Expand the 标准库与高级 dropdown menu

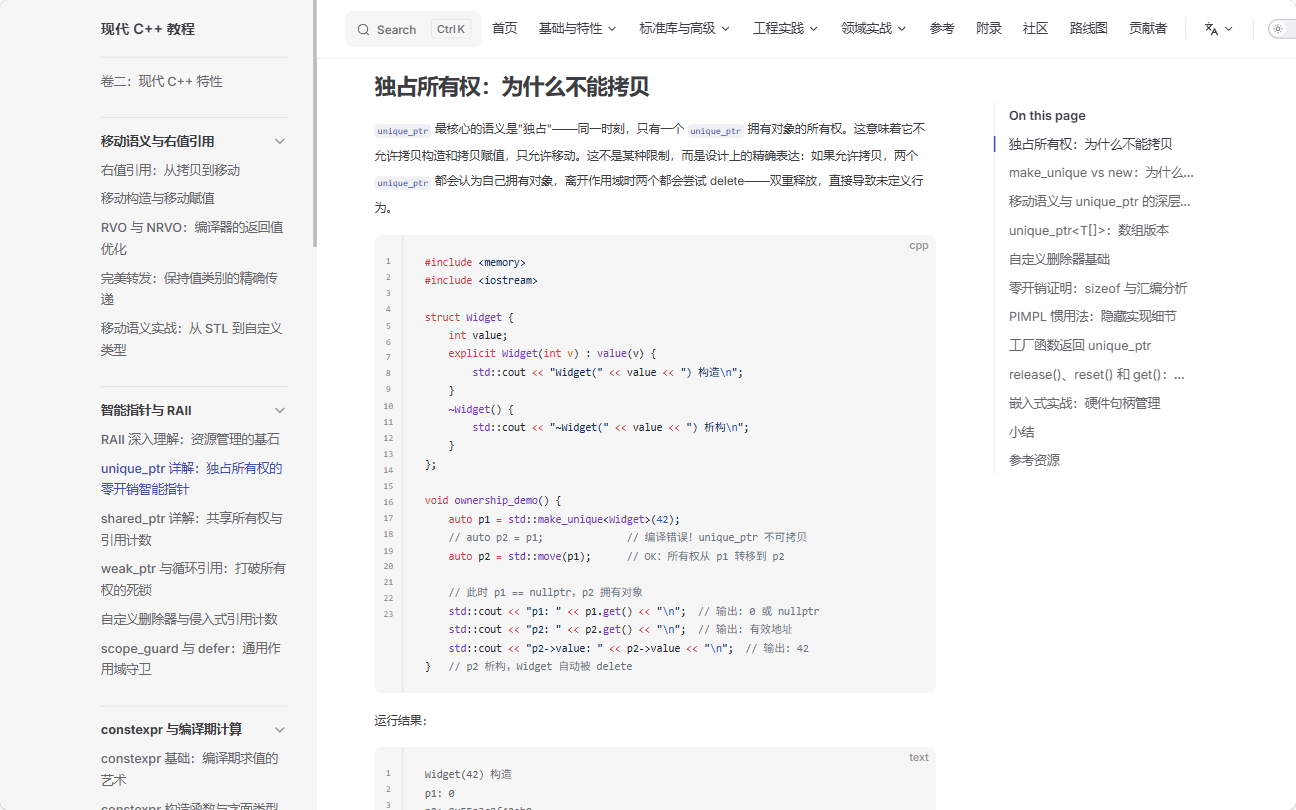pyautogui.click(x=685, y=29)
